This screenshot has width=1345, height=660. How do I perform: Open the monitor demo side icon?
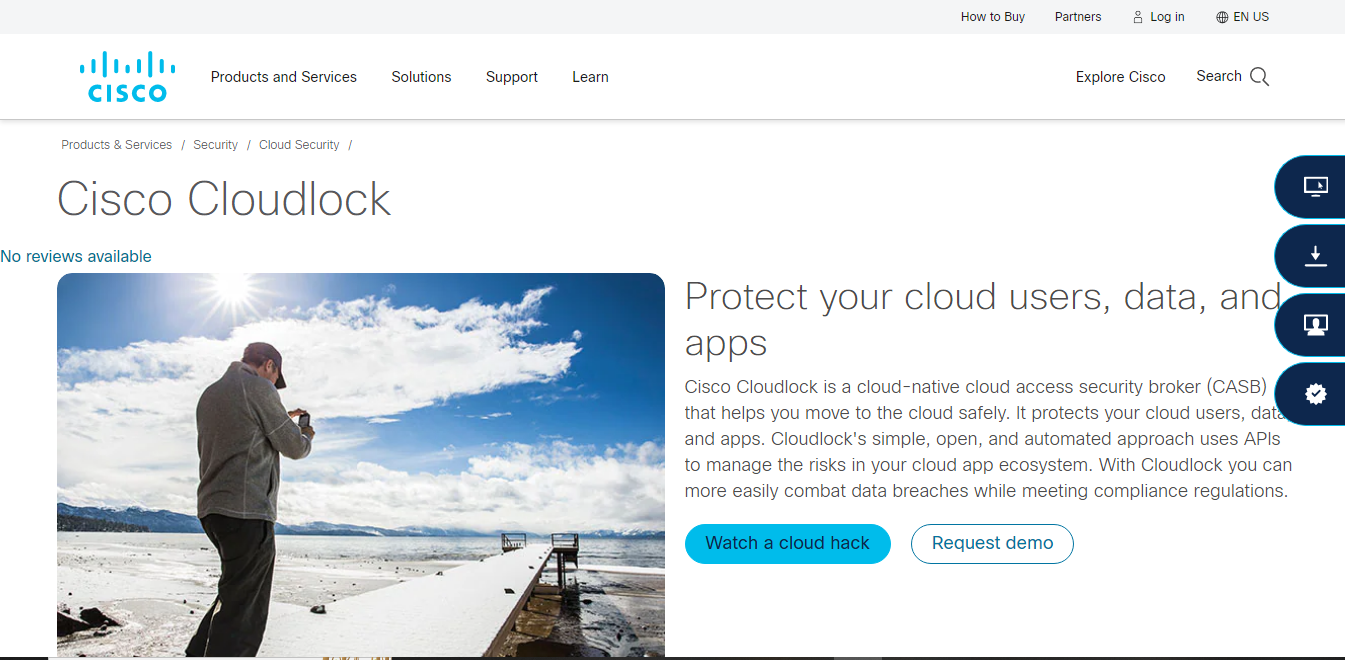click(1315, 186)
